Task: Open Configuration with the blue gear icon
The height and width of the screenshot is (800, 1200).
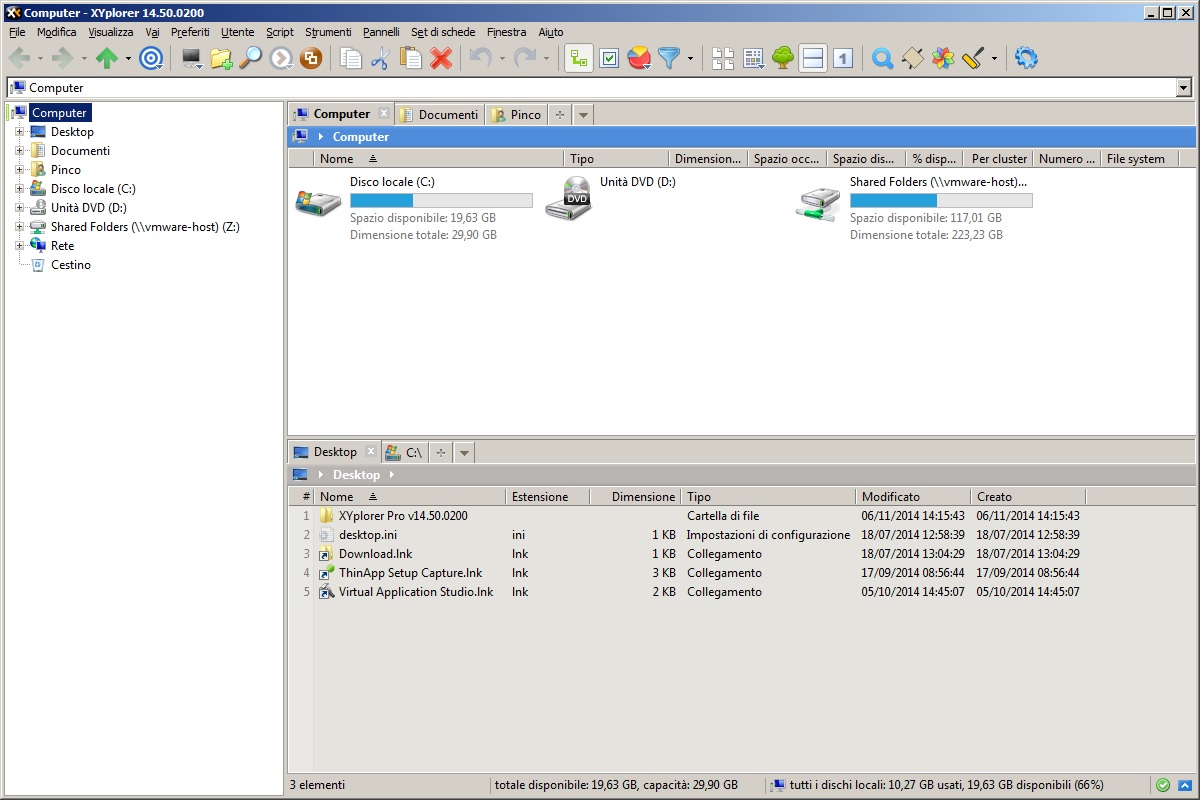Action: [x=1026, y=58]
